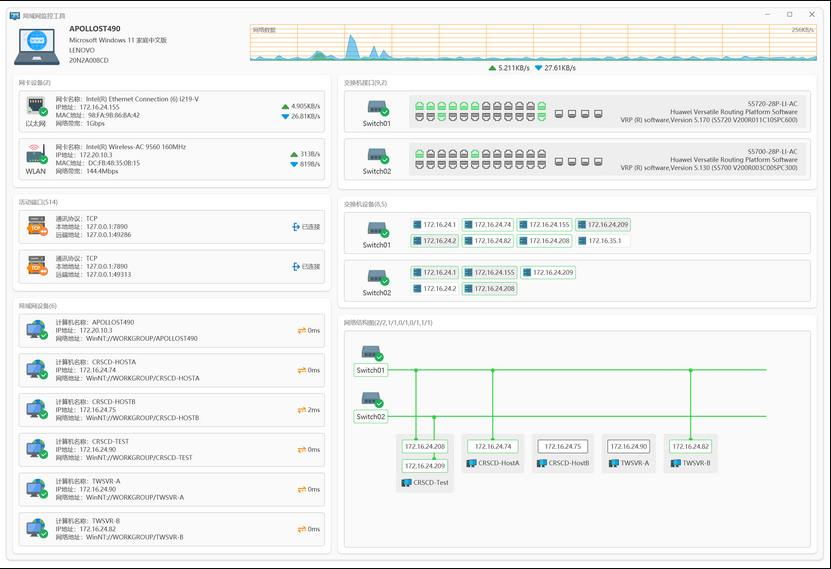Select 172.16.24.209 under Switch01 devices

coord(603,225)
